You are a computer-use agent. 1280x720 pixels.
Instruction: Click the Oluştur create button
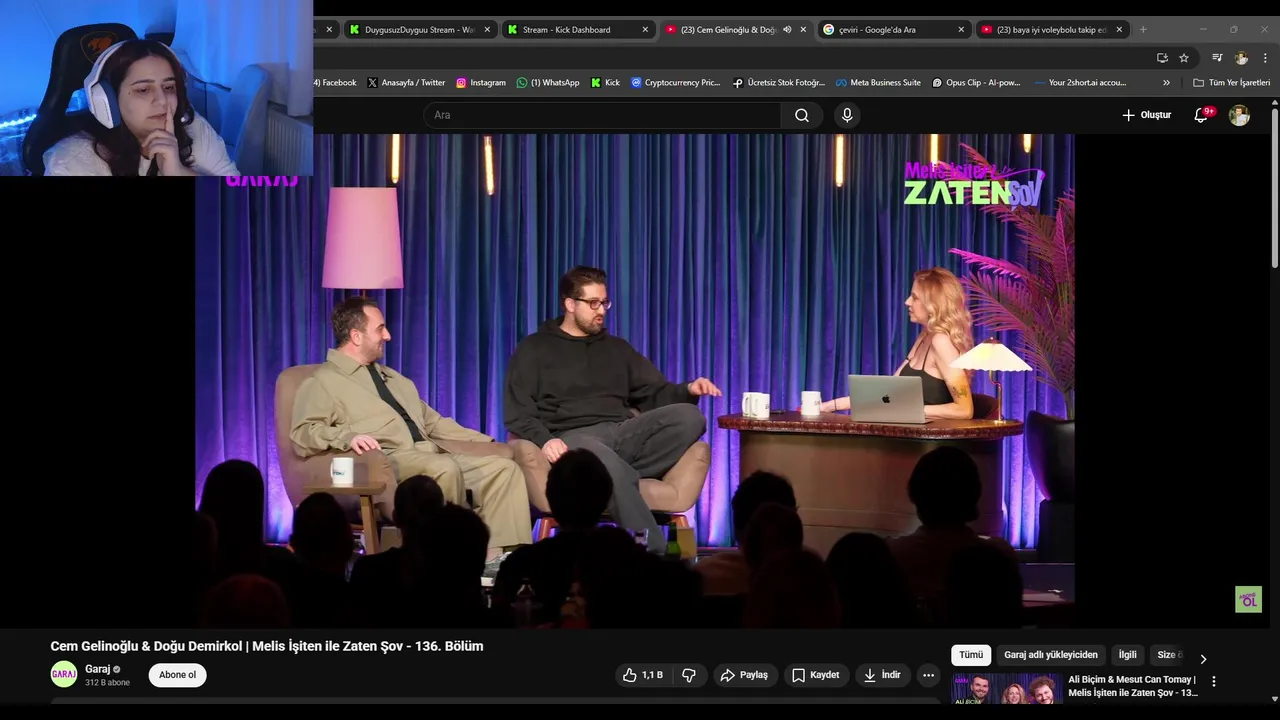click(x=1146, y=115)
